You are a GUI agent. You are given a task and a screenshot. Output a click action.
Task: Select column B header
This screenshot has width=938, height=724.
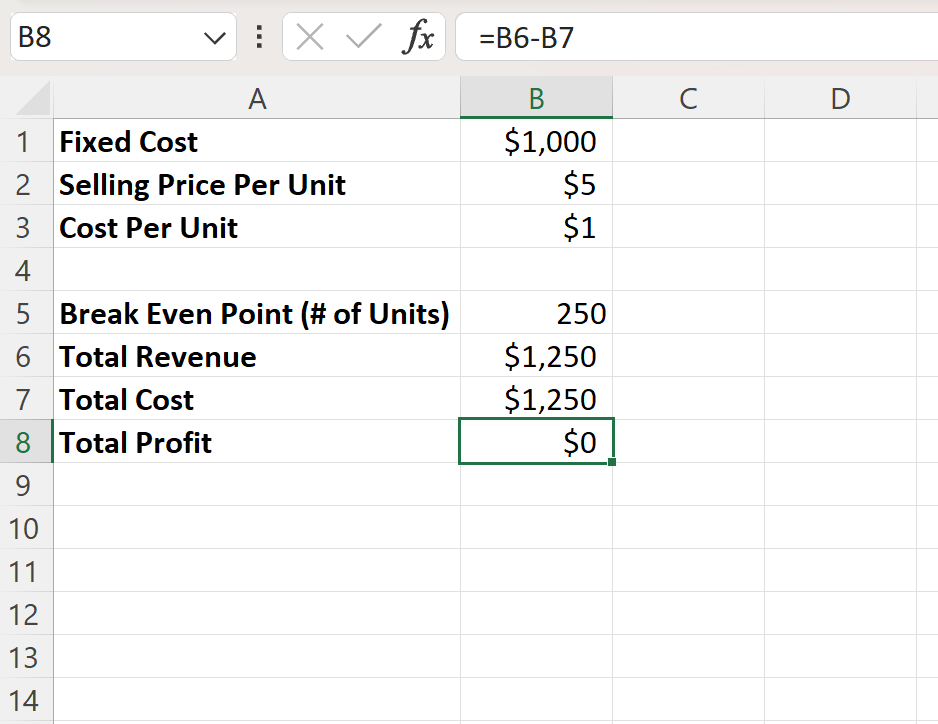536,98
